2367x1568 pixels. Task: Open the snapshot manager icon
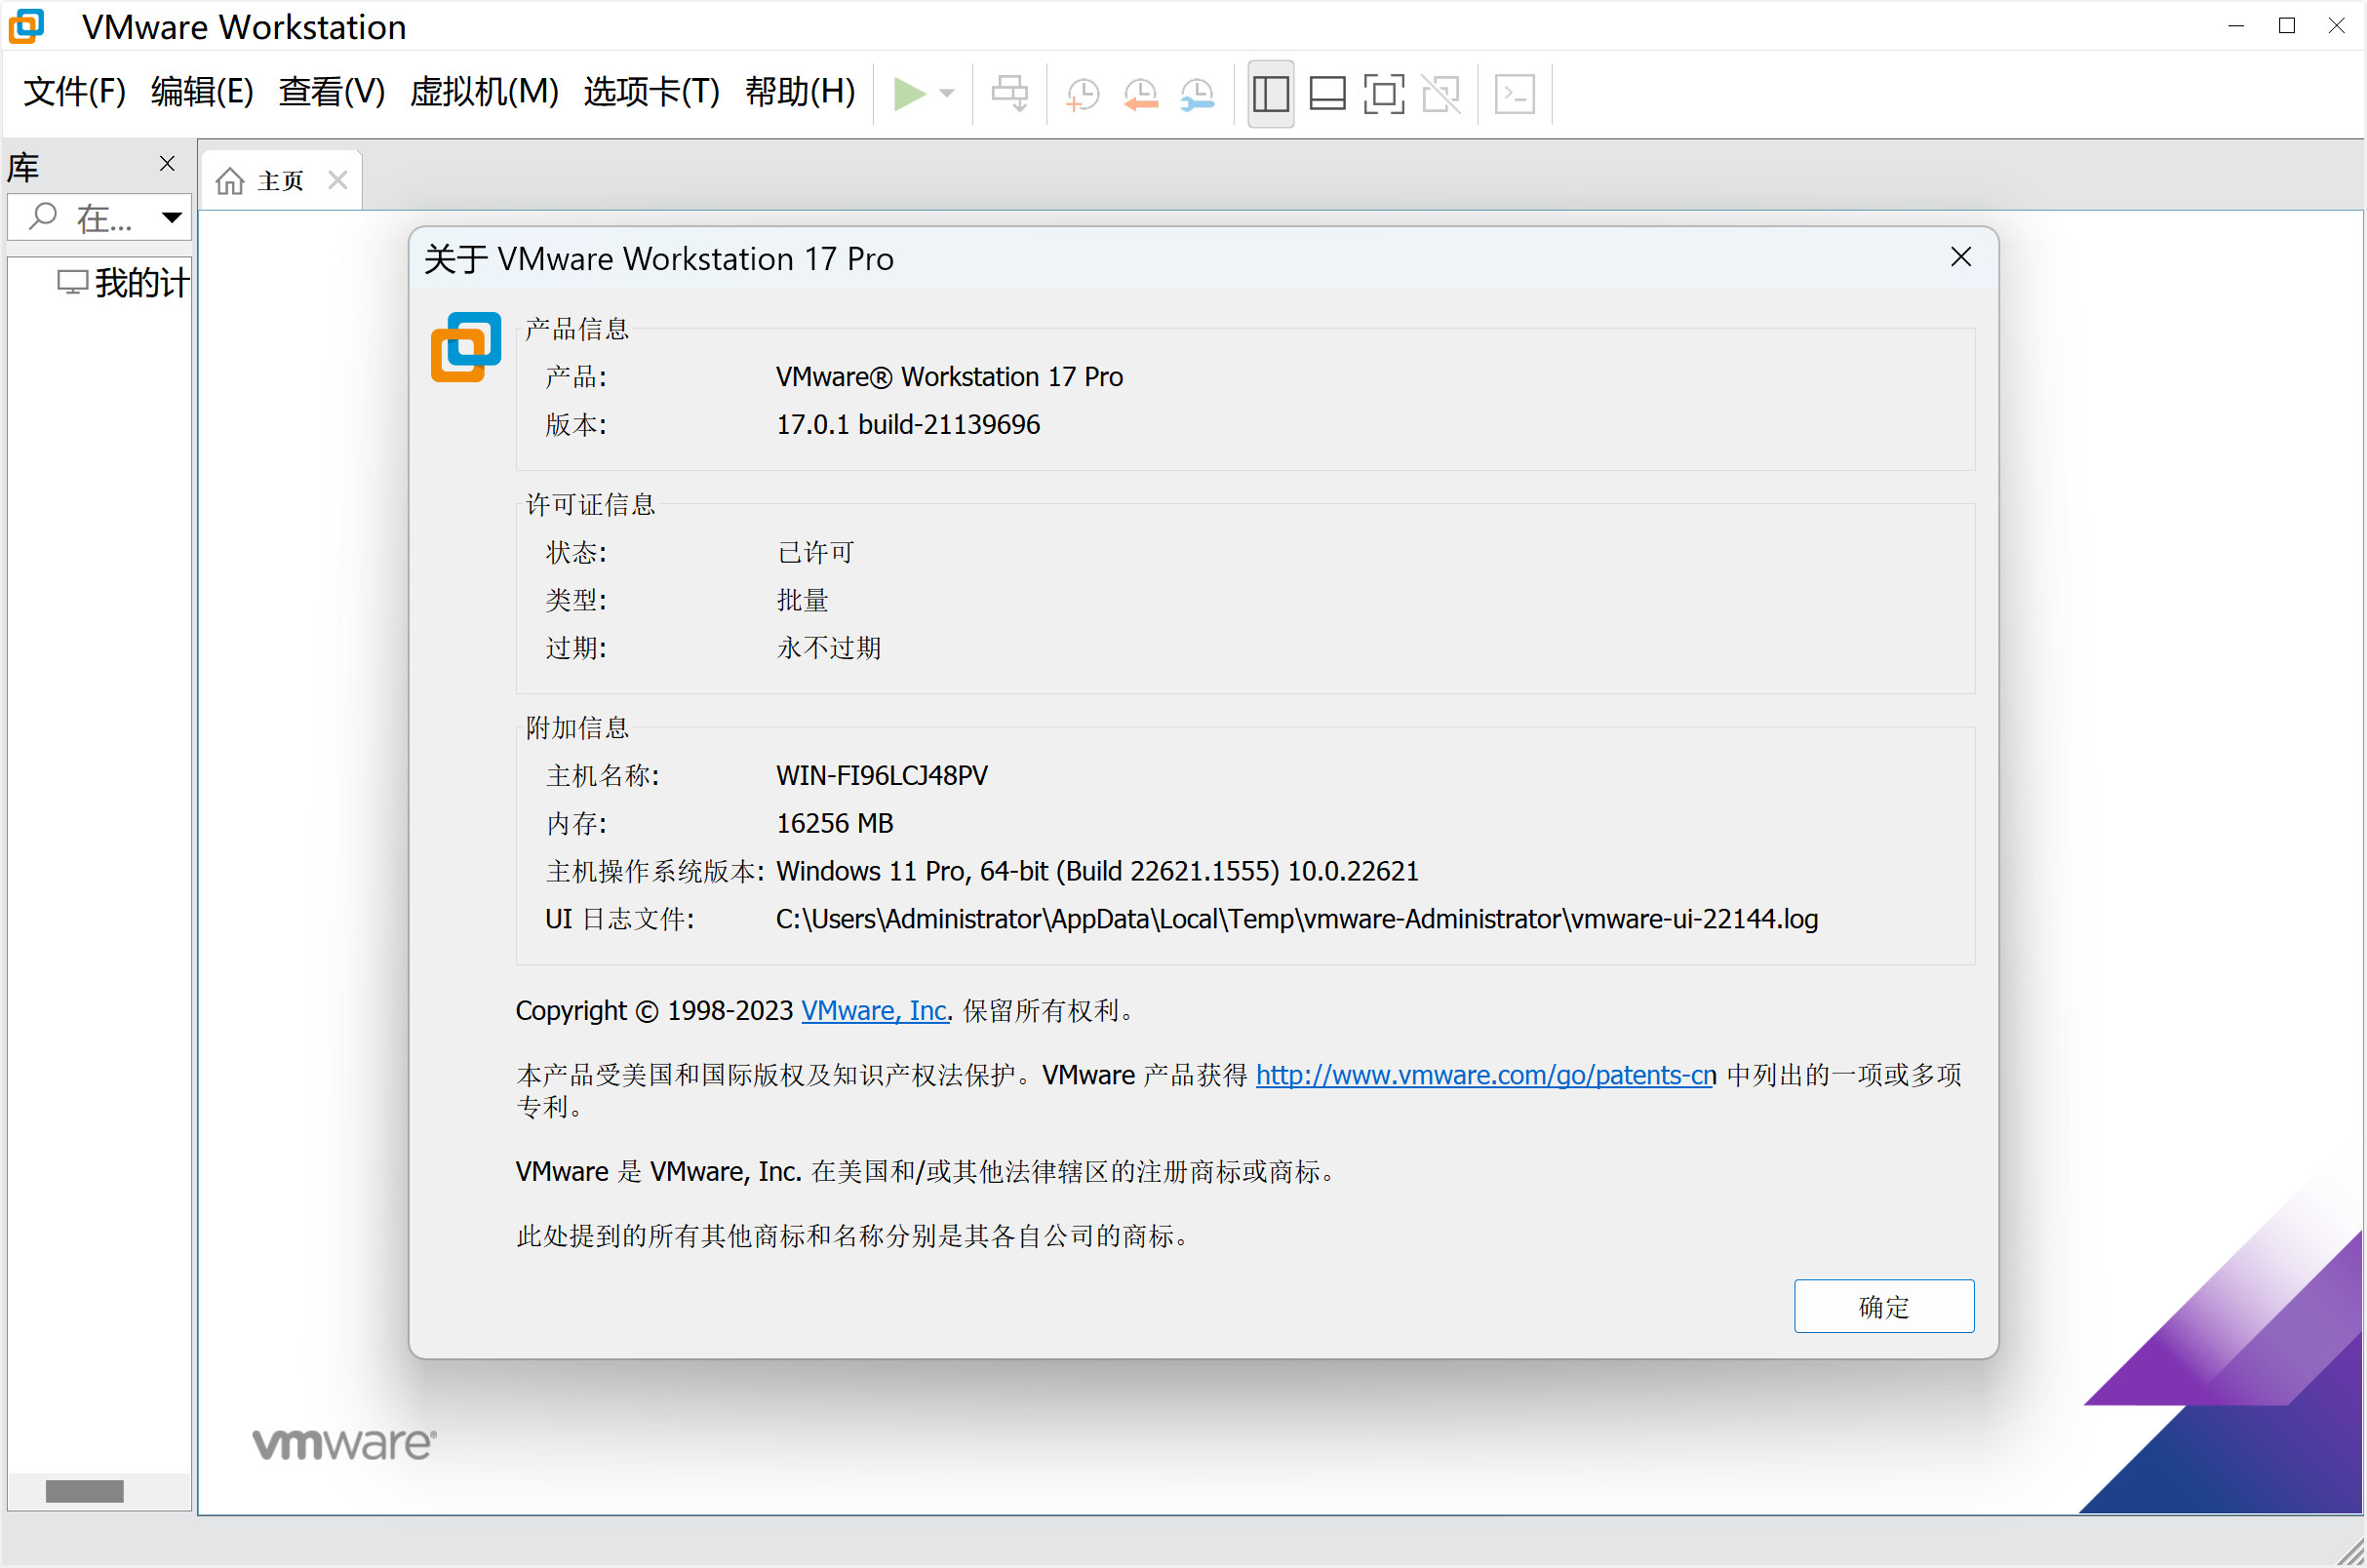point(1197,94)
